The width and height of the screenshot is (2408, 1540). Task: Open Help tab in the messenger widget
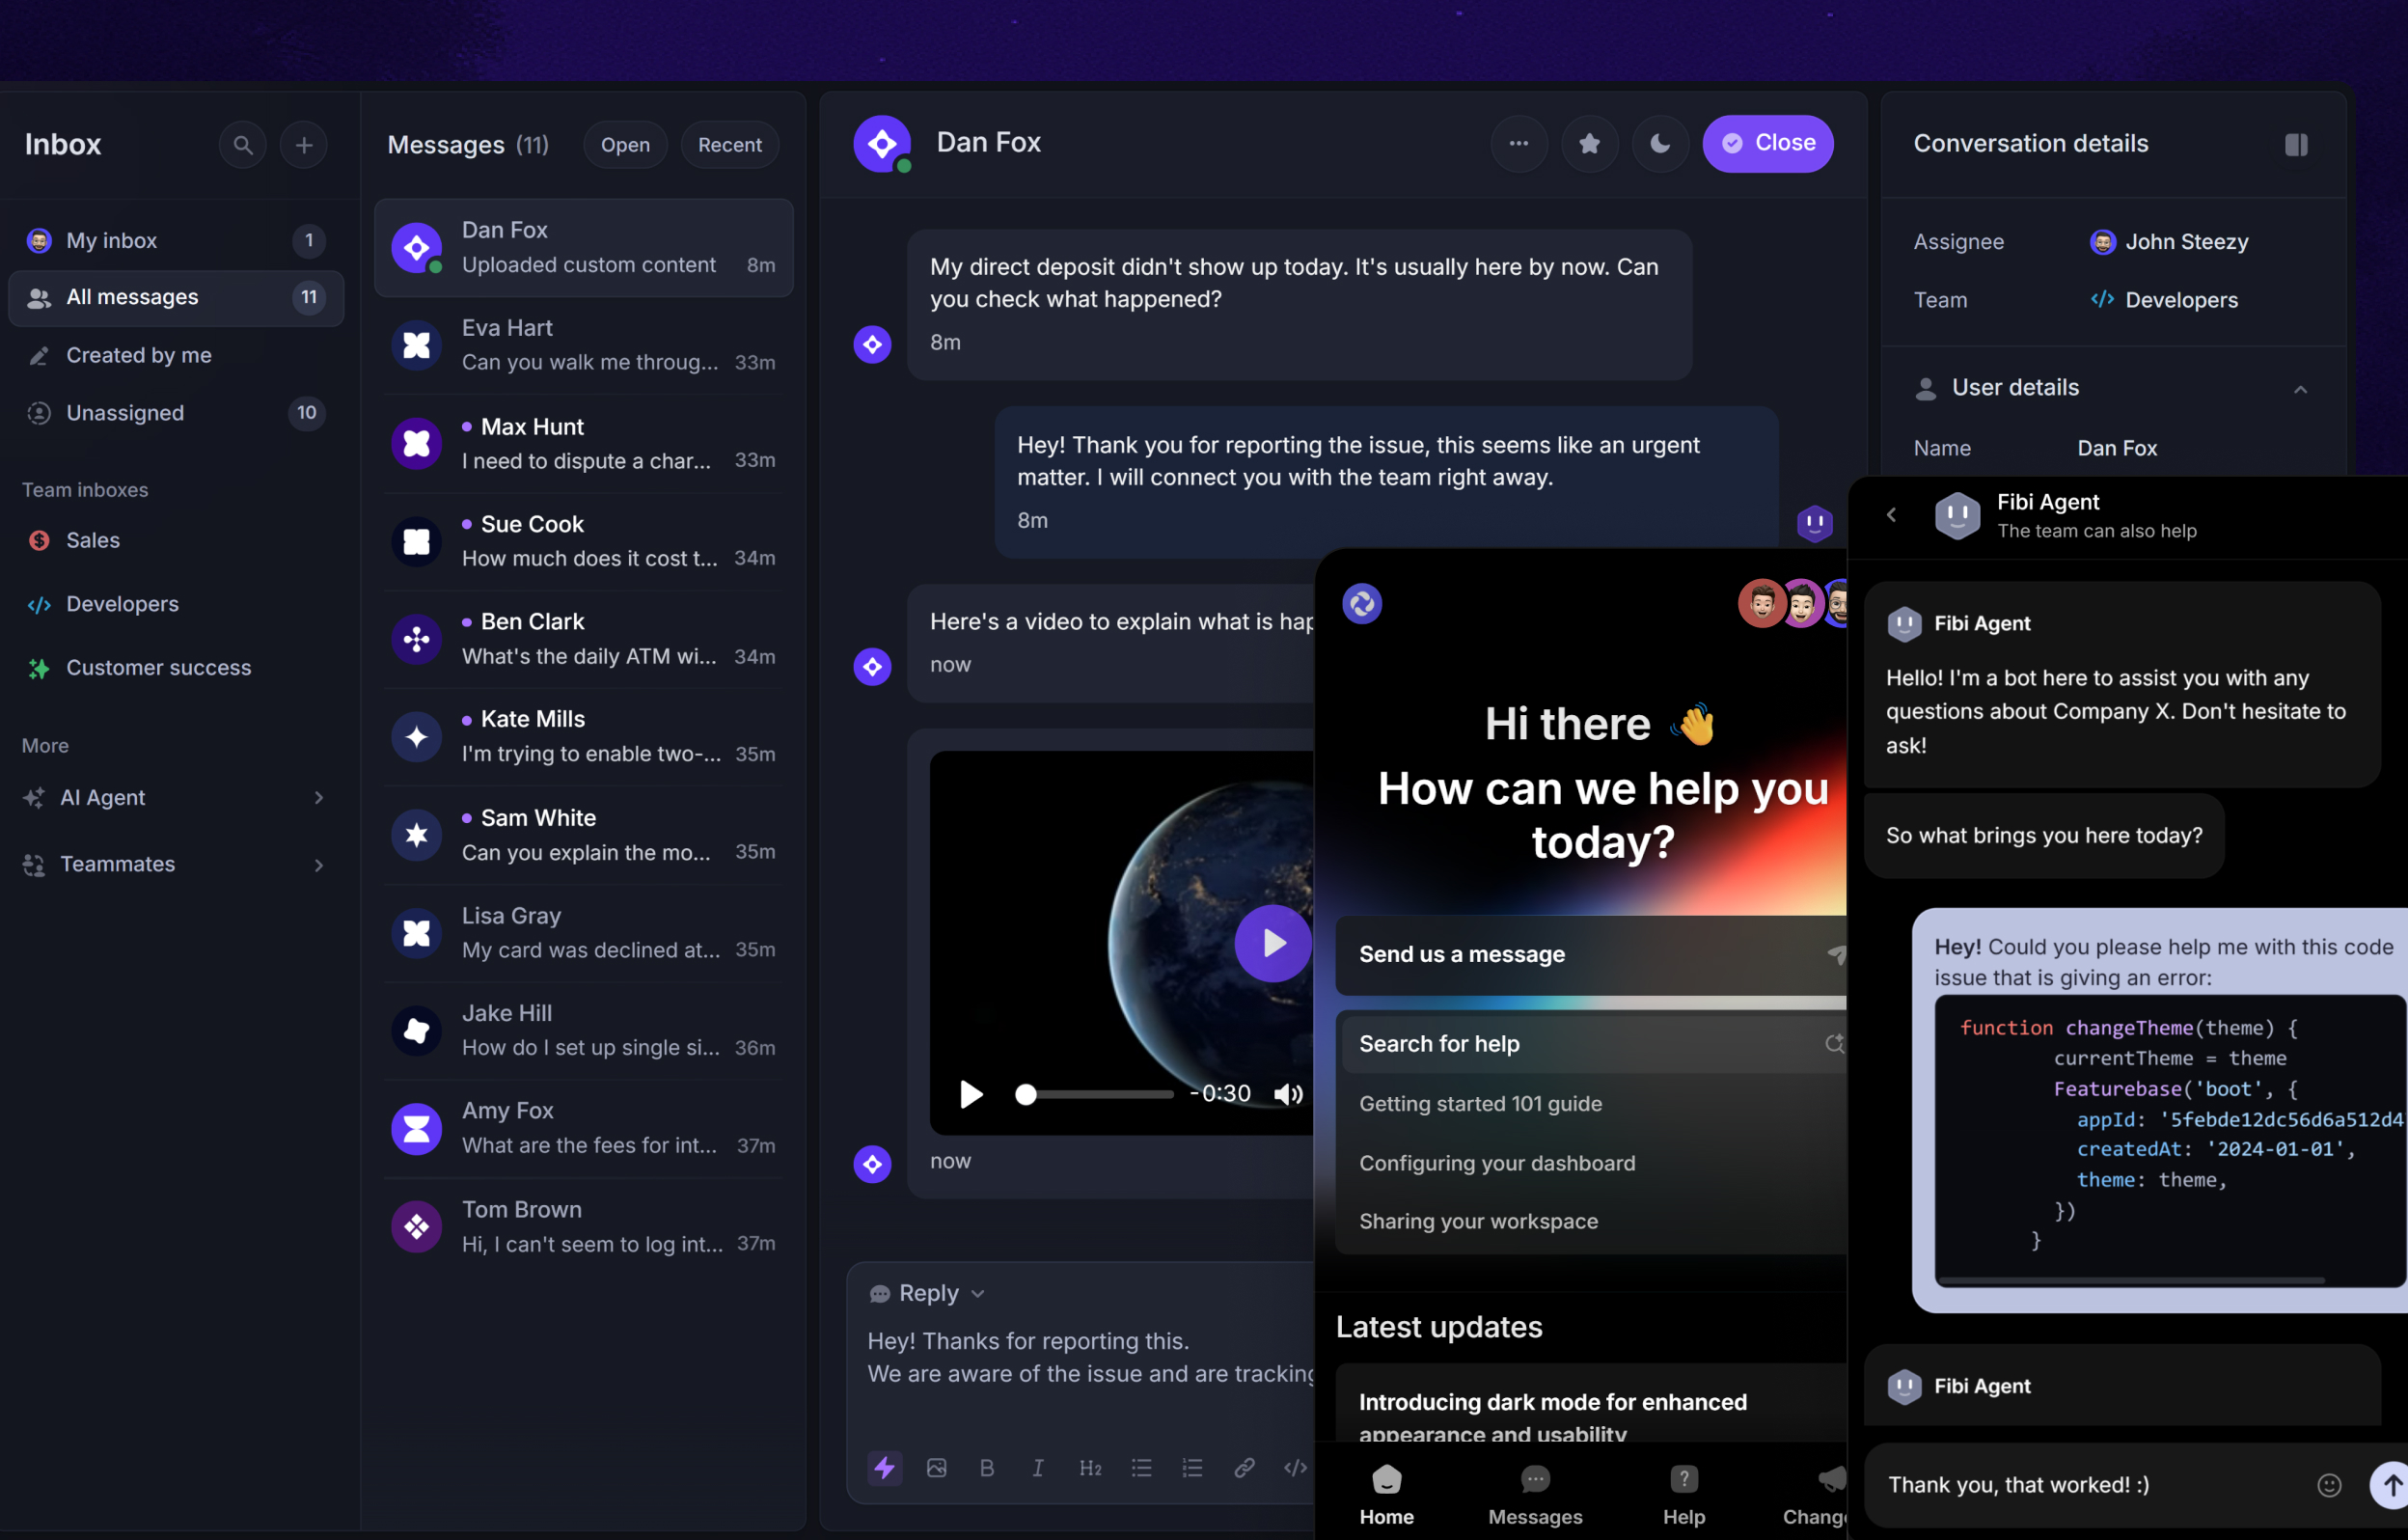[x=1684, y=1495]
